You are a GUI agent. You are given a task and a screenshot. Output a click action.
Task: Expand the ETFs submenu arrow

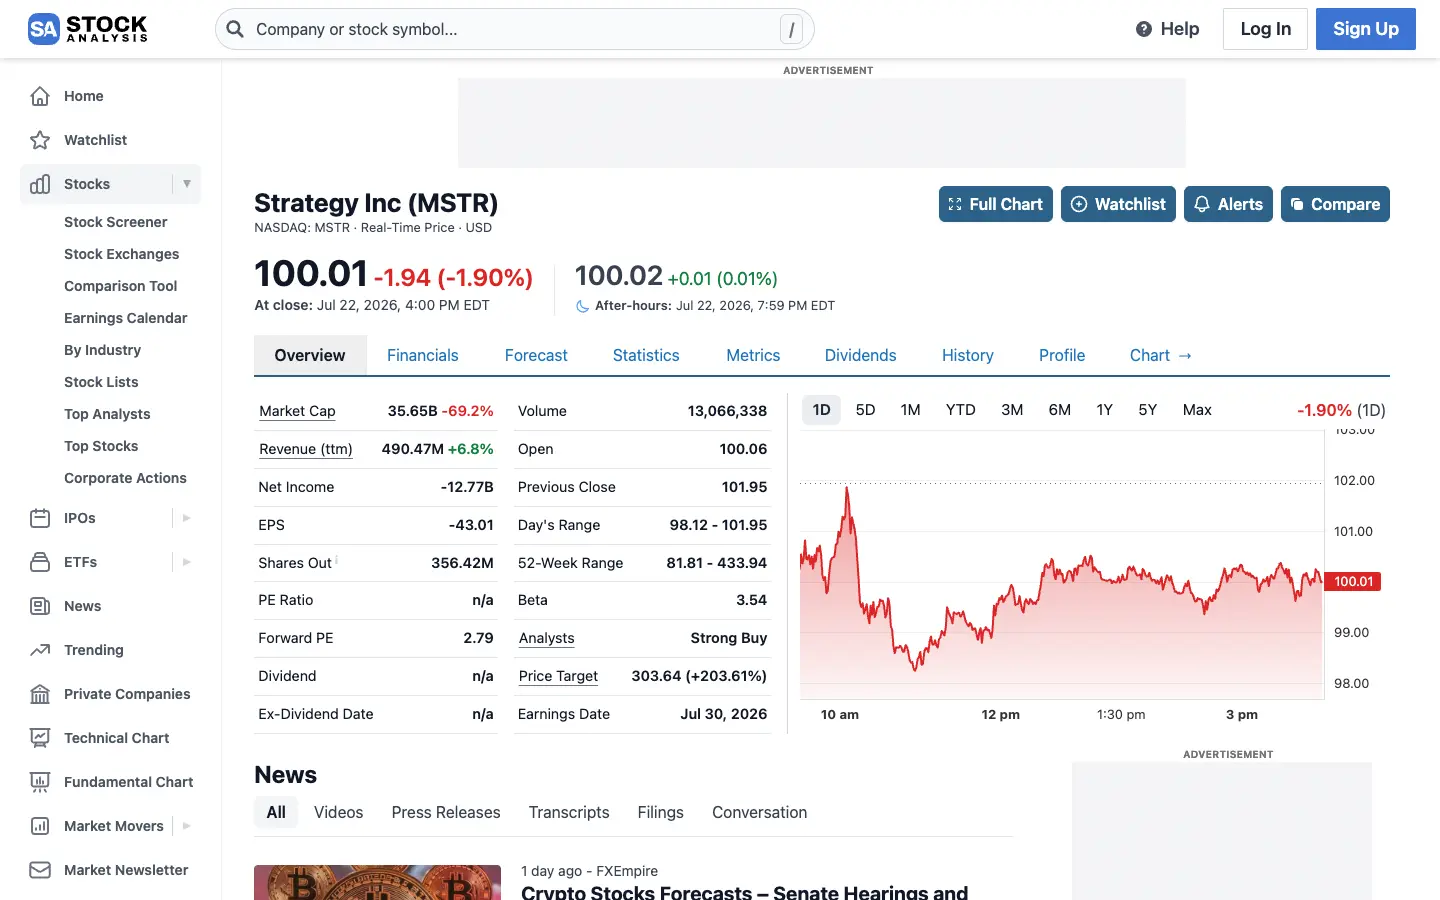[x=186, y=562]
